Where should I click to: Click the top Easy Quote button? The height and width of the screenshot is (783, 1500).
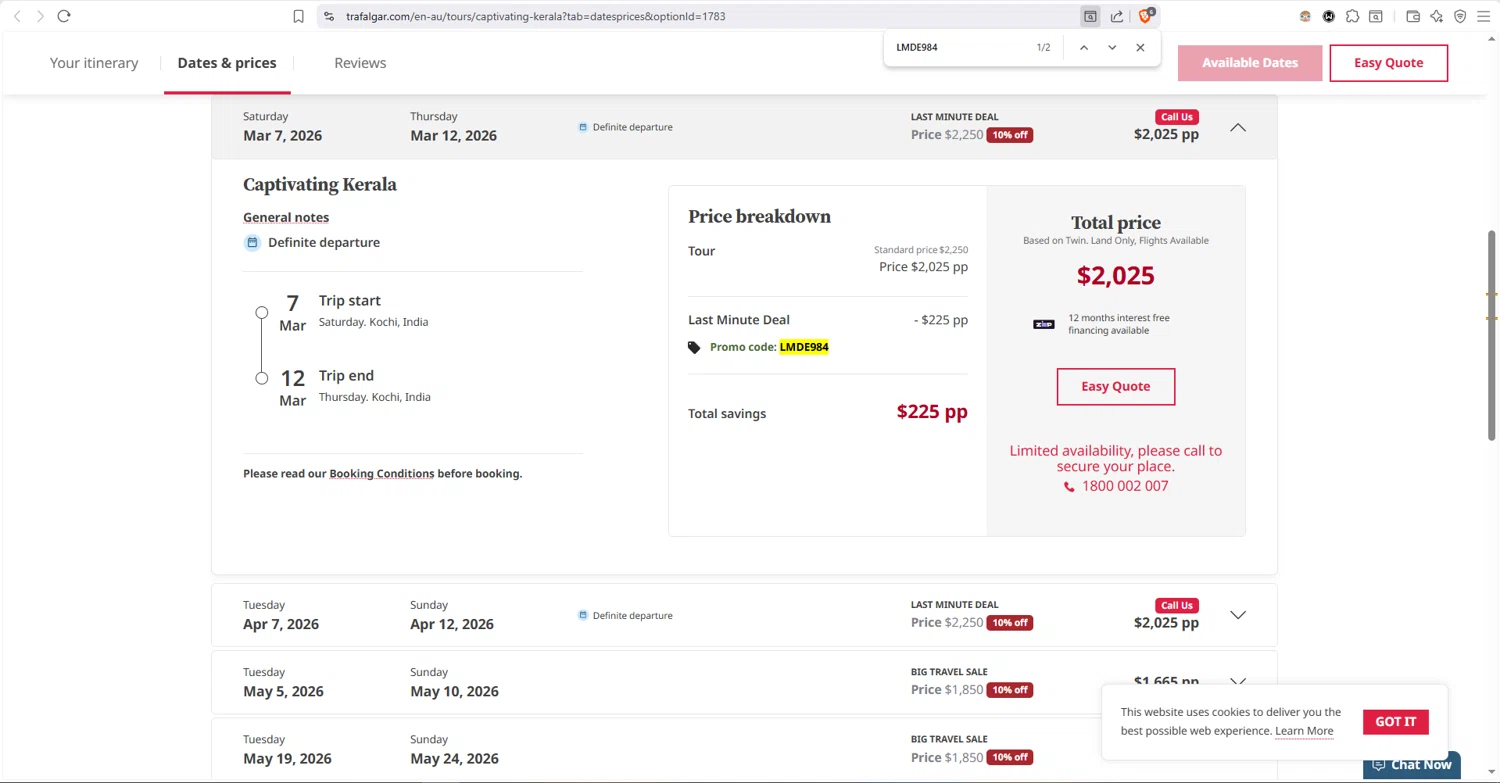click(x=1388, y=62)
